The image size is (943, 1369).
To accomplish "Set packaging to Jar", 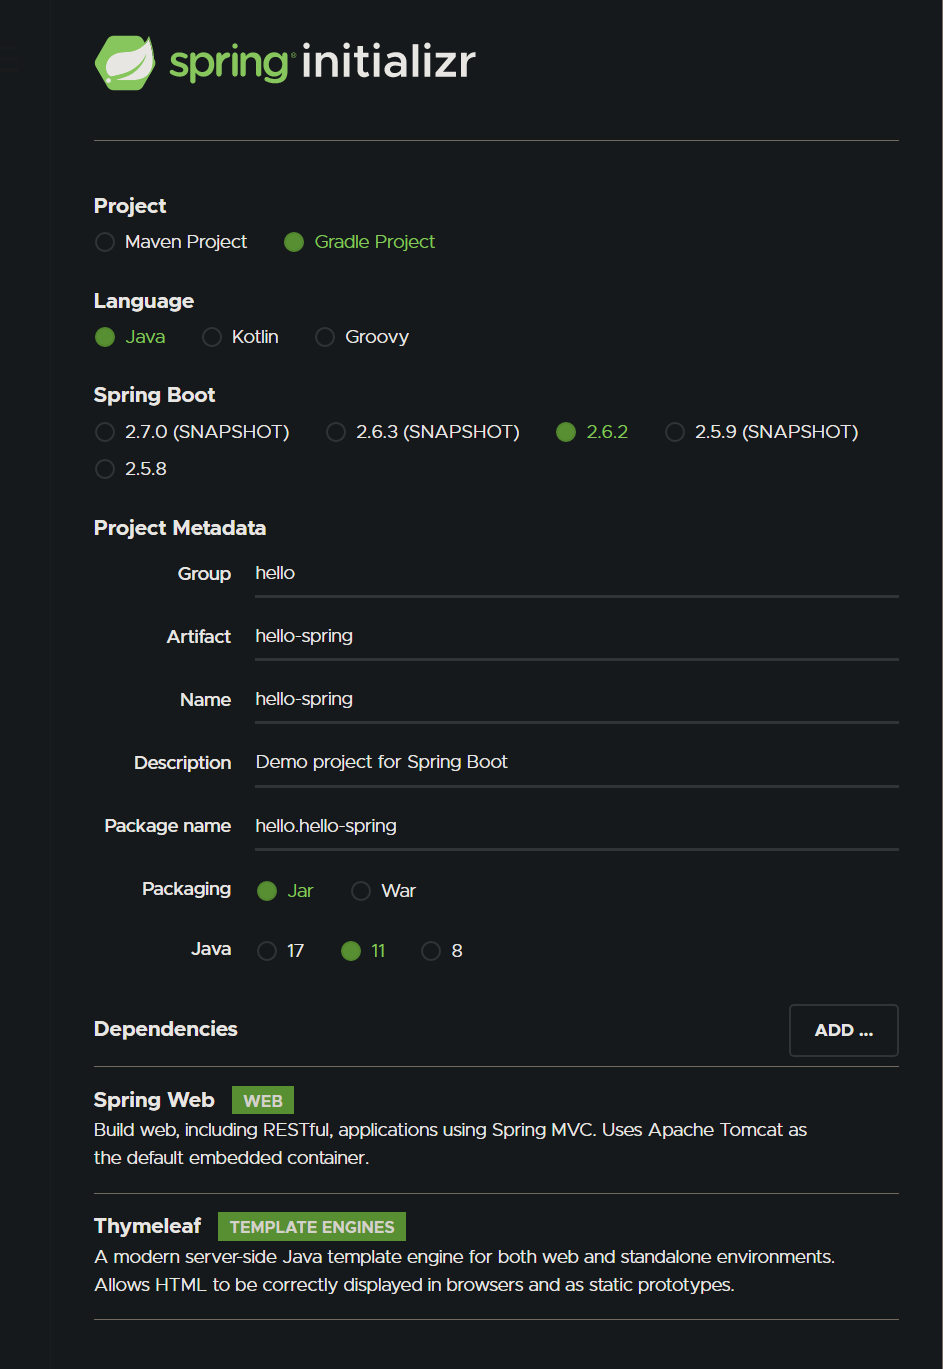I will pos(267,891).
